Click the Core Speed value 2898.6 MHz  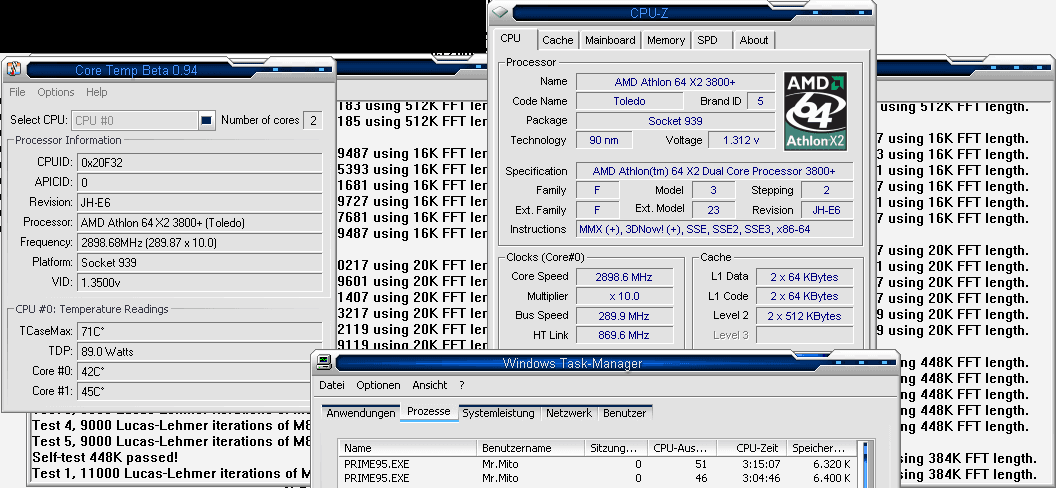(624, 277)
